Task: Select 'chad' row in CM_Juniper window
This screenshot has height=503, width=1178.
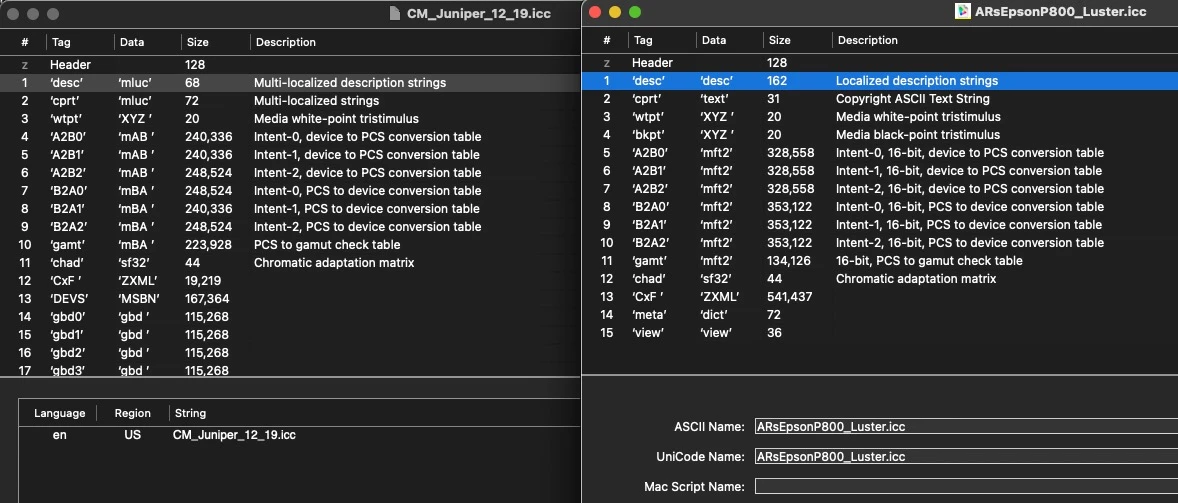Action: 291,263
